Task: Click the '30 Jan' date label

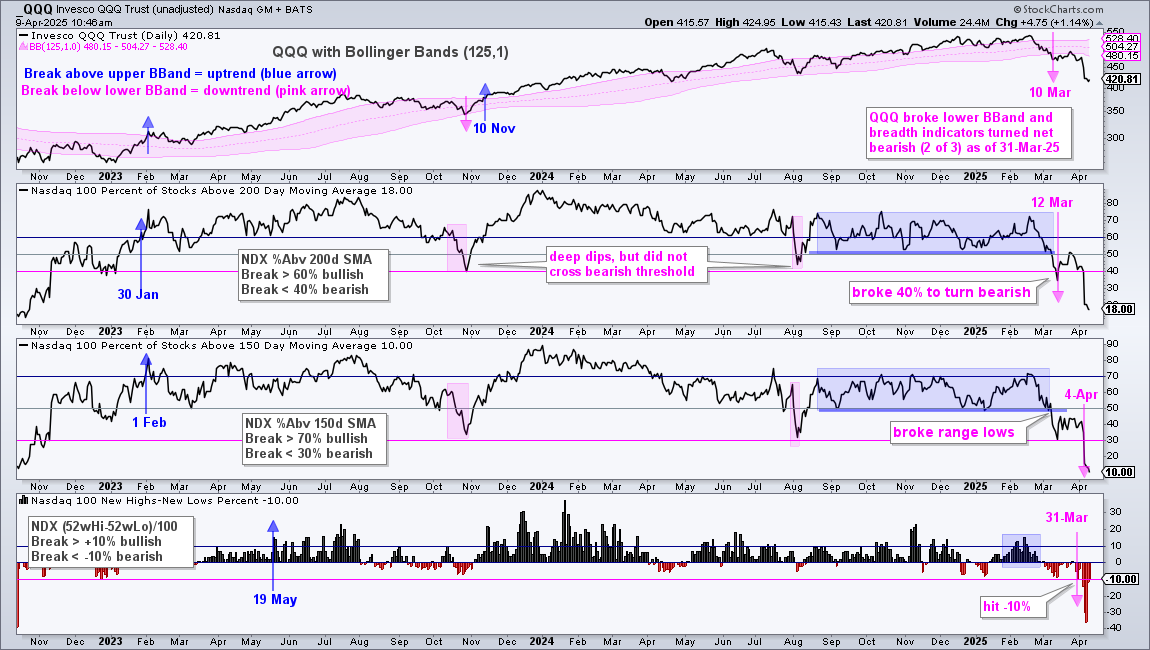Action: [x=138, y=294]
